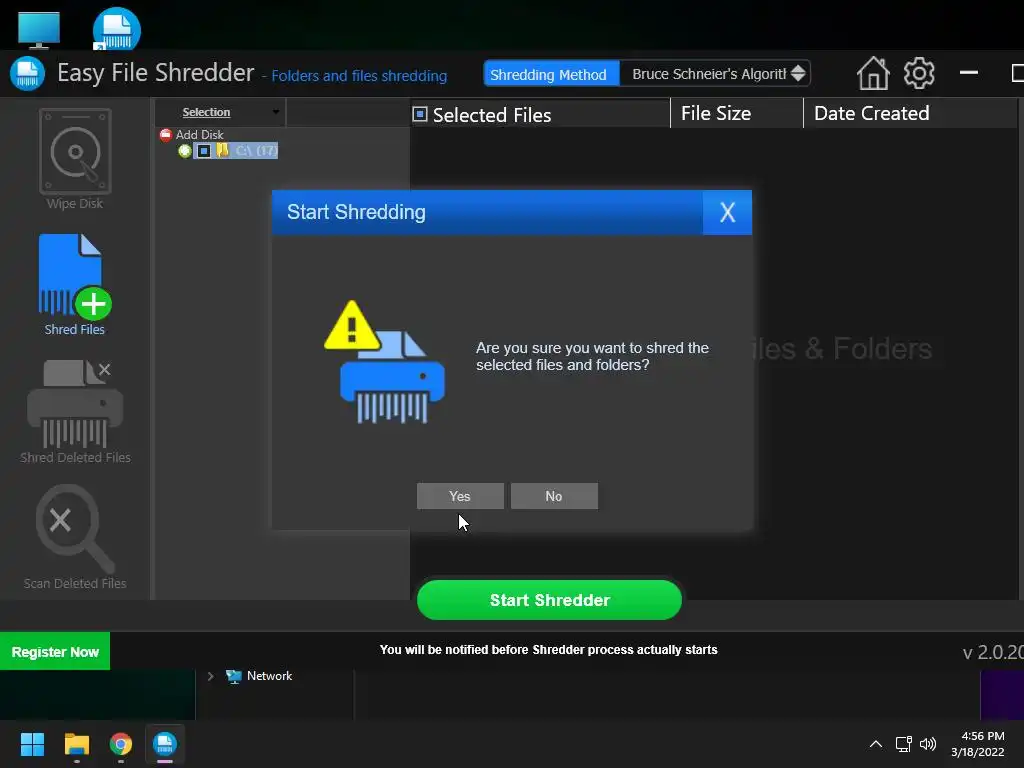Open File Explorer from the taskbar
1024x768 pixels.
(x=76, y=744)
